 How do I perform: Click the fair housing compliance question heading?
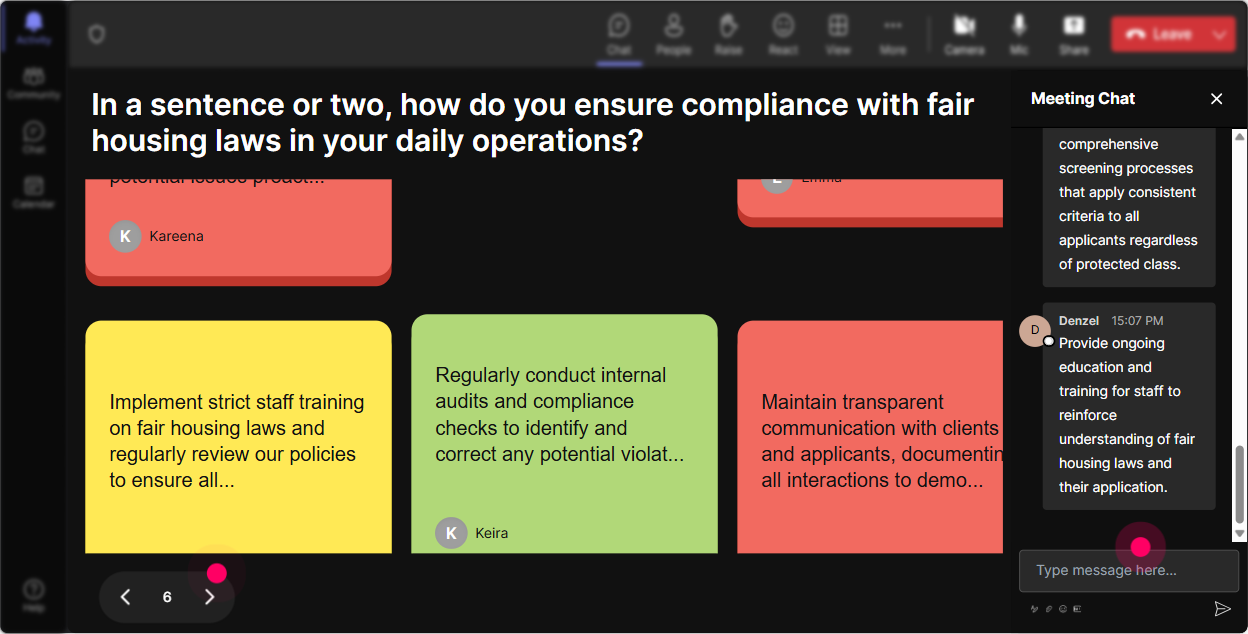[533, 122]
